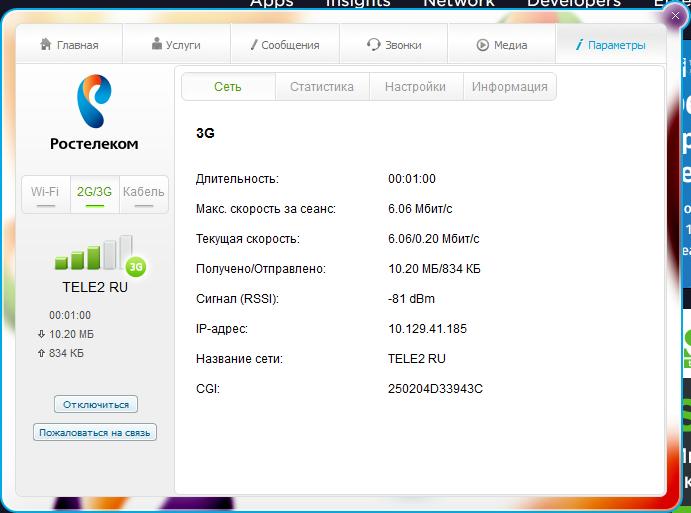691x513 pixels.
Task: Click the IP address value 10.129.41.185
Action: coord(427,328)
